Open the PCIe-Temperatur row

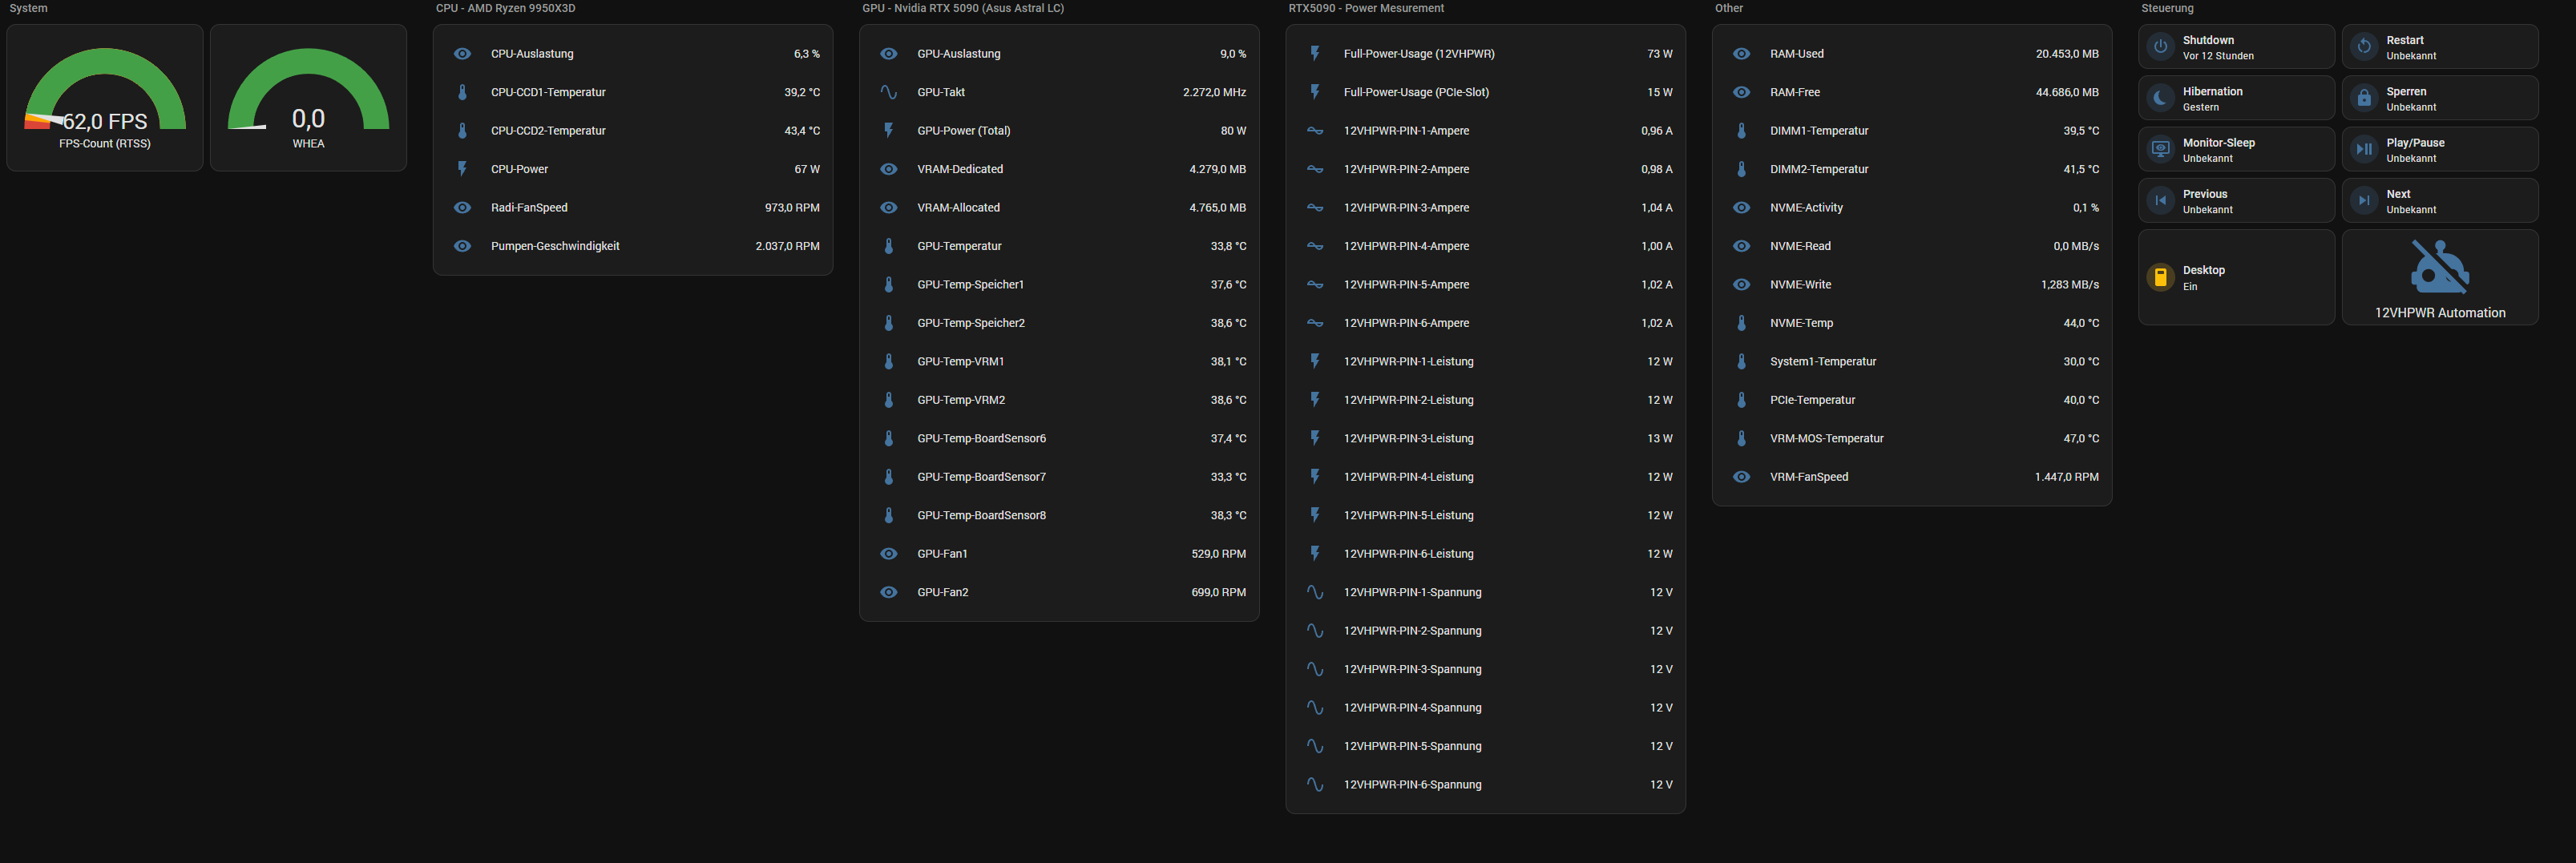1912,400
